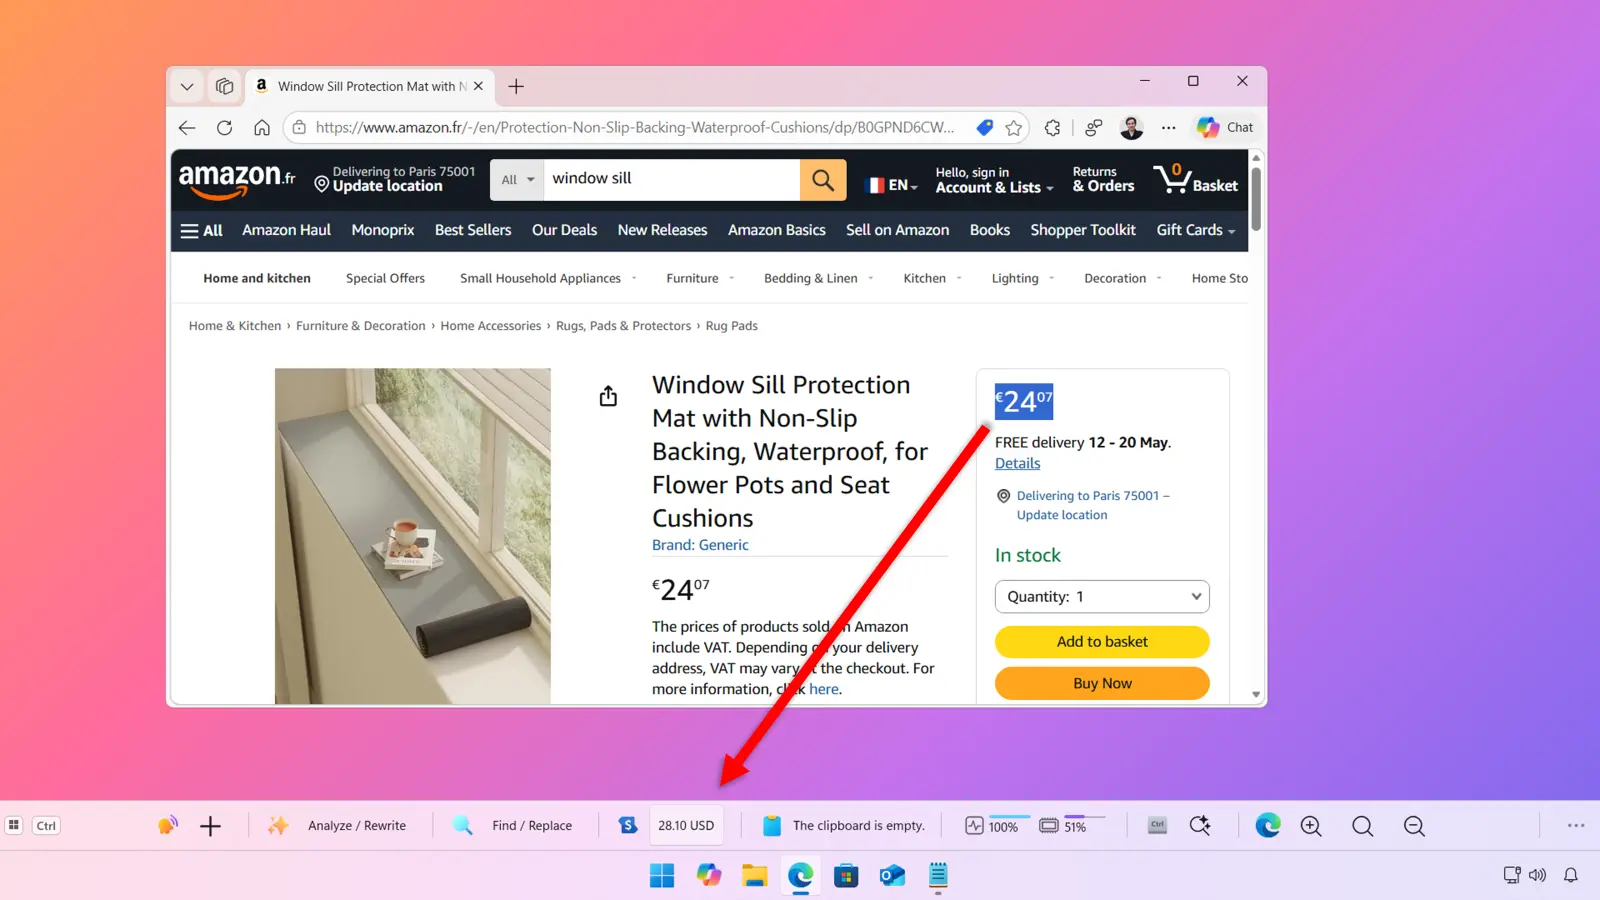Click the plus icon in the bottom toolbar
The image size is (1600, 900).
click(x=210, y=826)
